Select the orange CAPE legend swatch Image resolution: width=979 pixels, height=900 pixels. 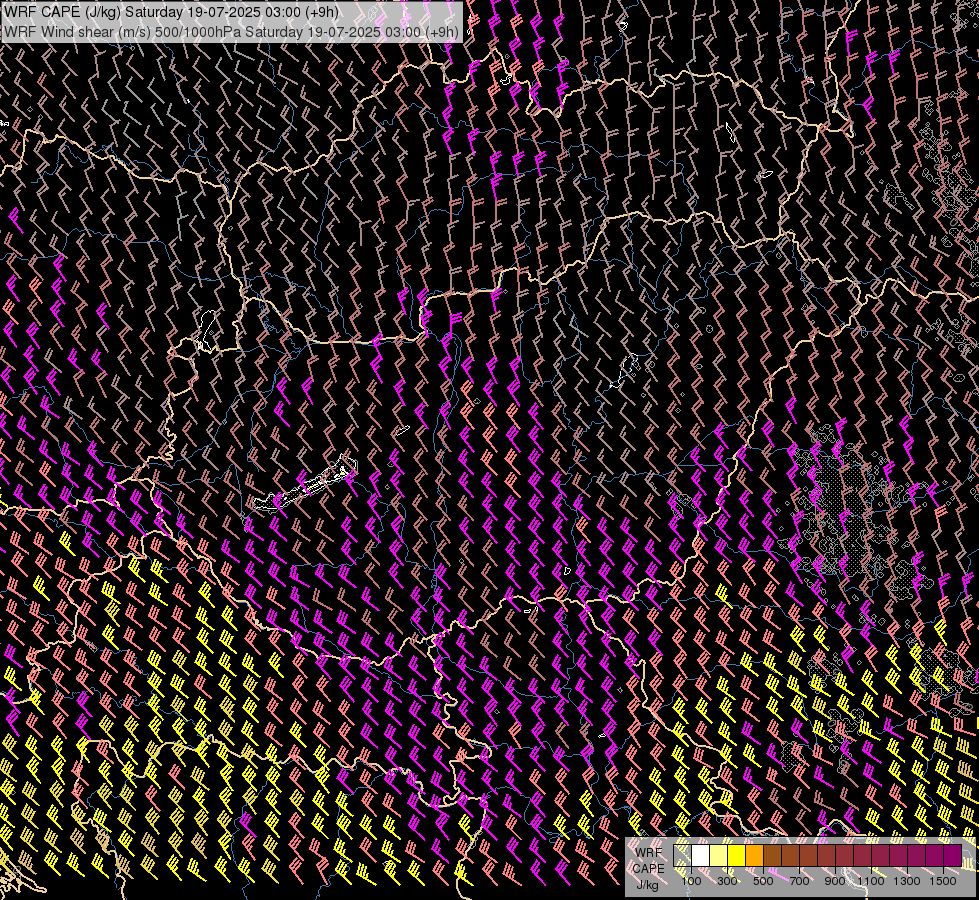[x=755, y=856]
